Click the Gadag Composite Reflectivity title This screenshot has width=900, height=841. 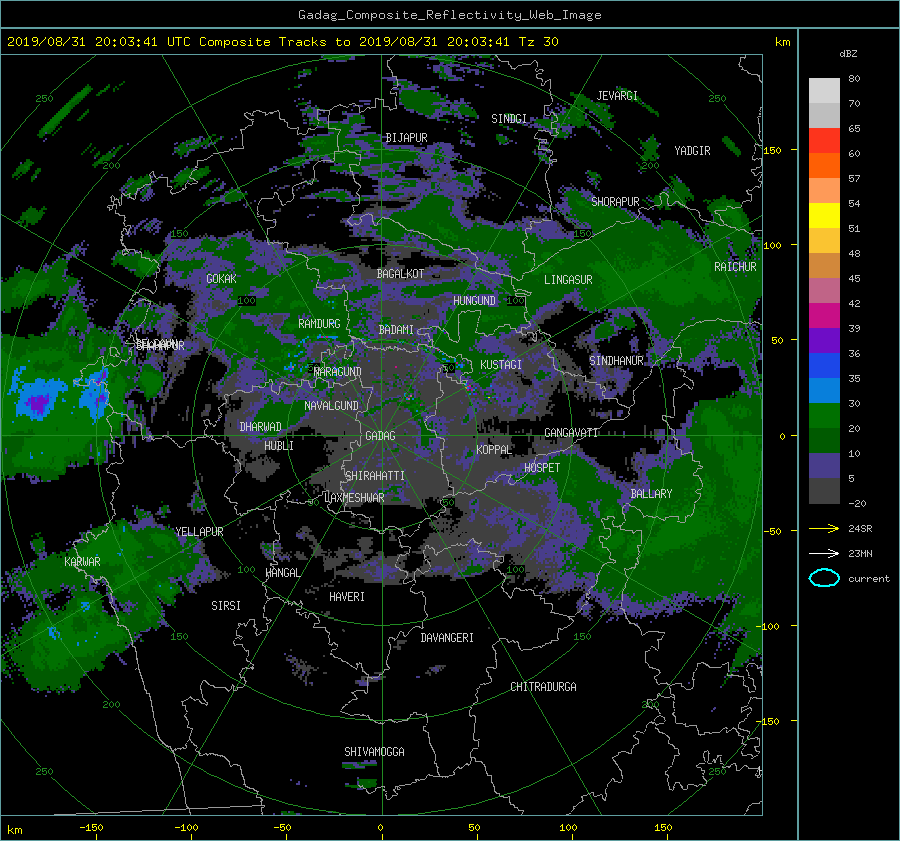(449, 15)
